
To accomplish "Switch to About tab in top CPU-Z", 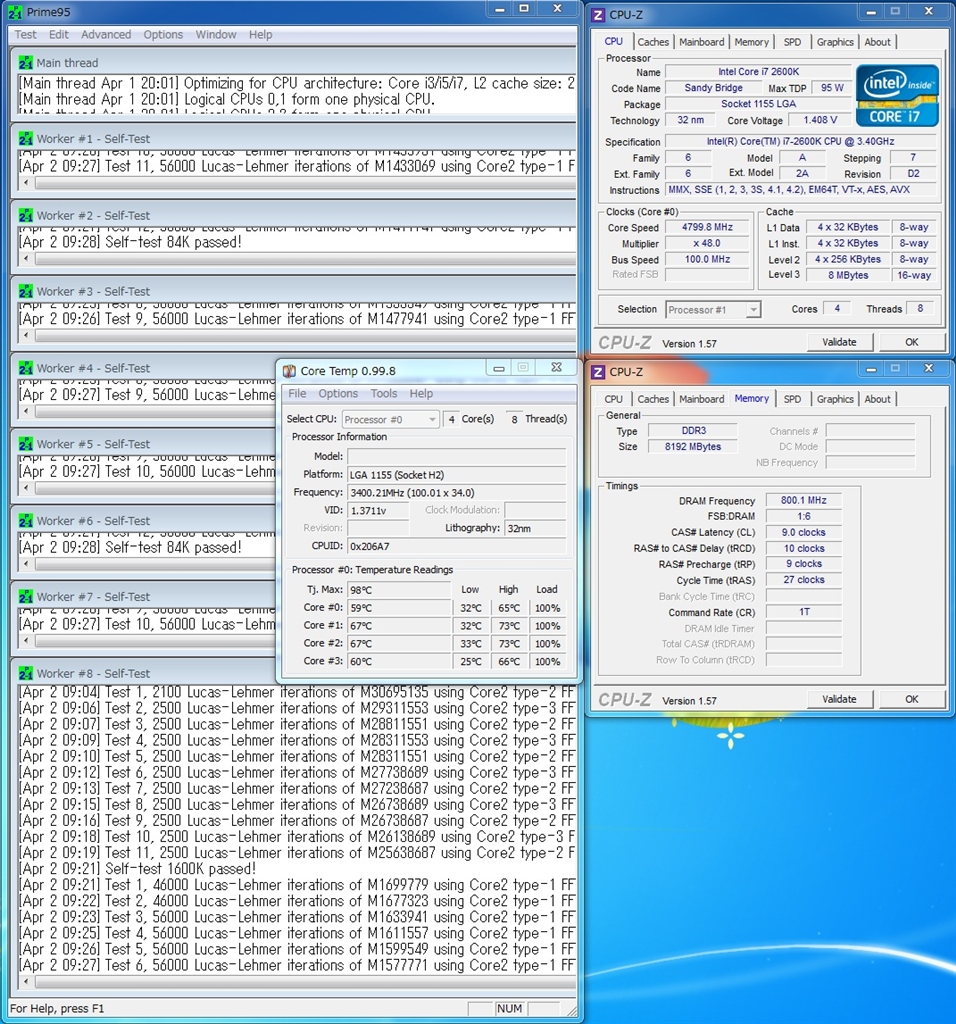I will pyautogui.click(x=878, y=42).
